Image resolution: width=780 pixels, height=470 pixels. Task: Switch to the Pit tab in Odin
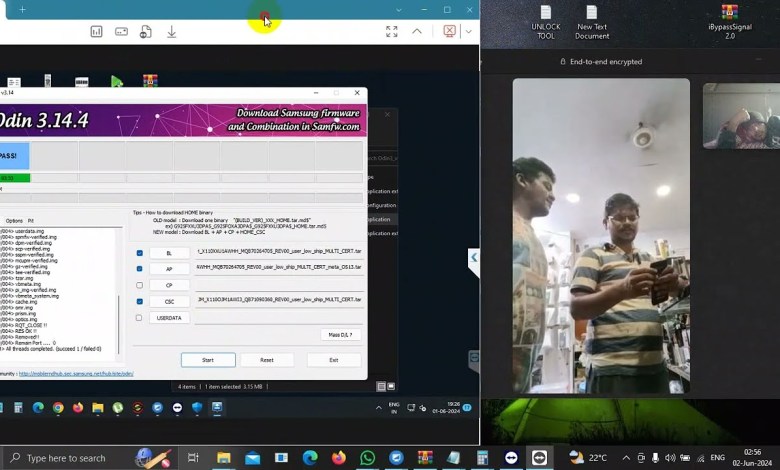(31, 220)
